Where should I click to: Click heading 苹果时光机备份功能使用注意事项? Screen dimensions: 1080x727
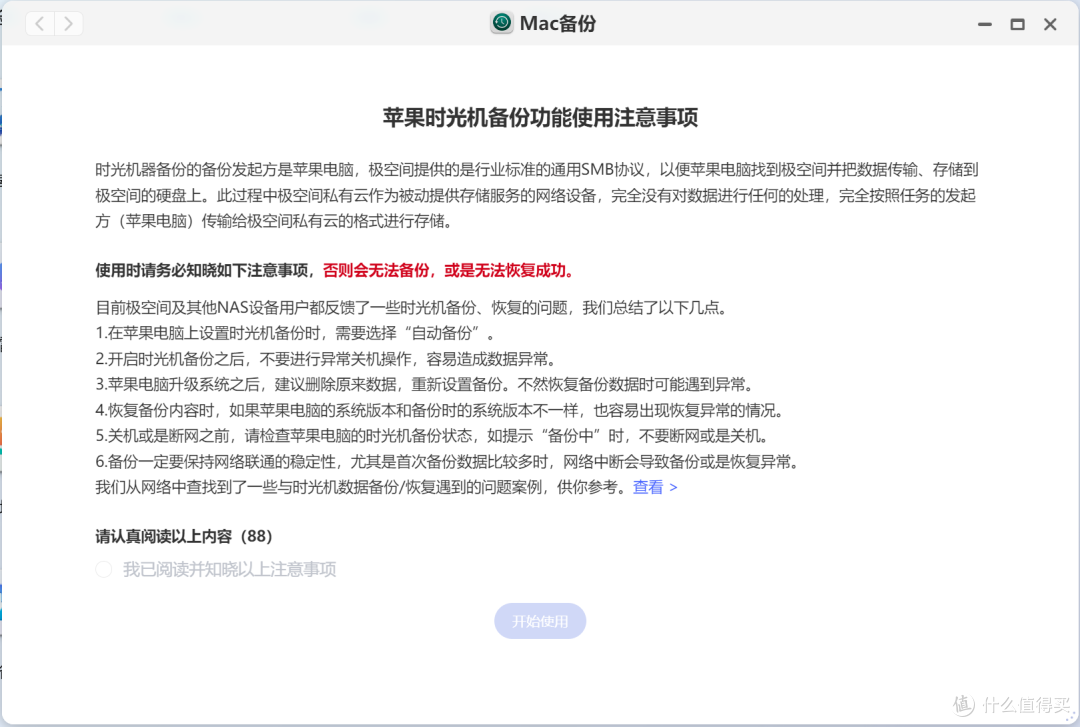[x=540, y=118]
